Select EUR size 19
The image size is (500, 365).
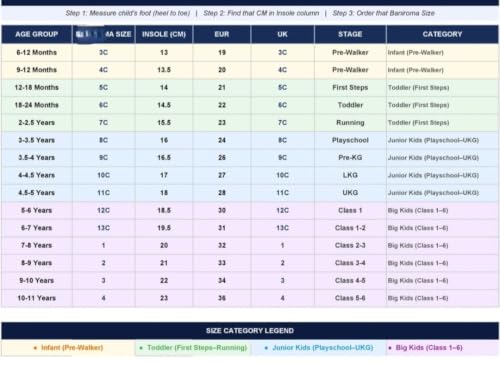tap(222, 52)
